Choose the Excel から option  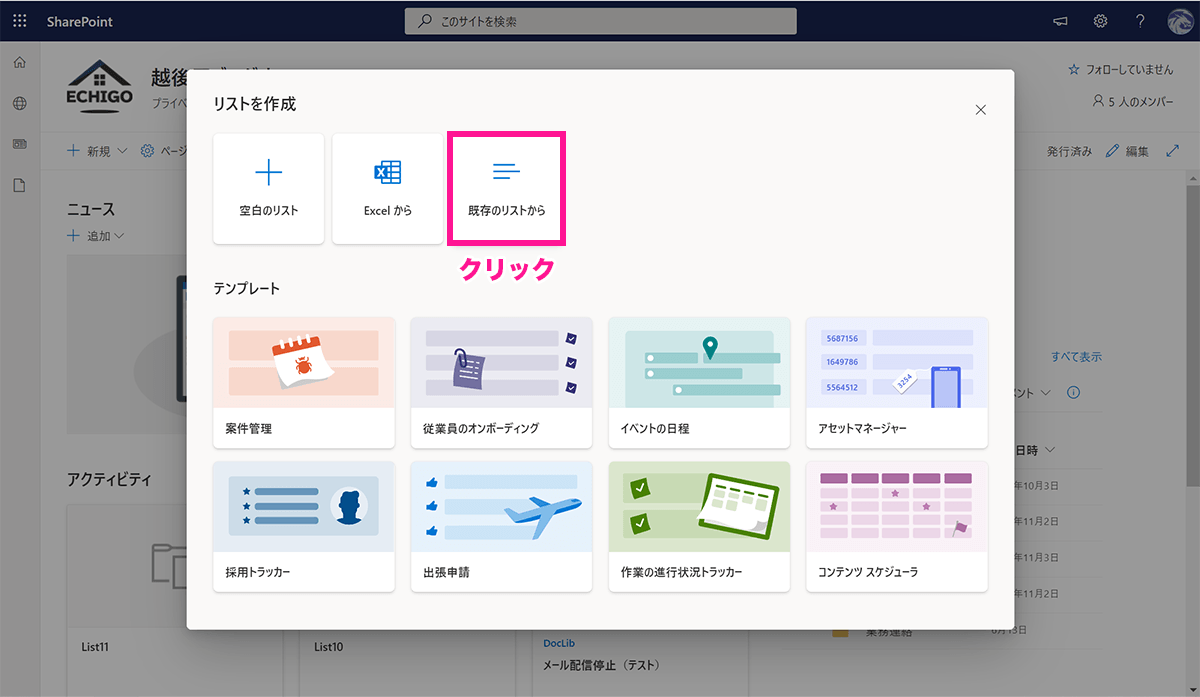[x=388, y=188]
